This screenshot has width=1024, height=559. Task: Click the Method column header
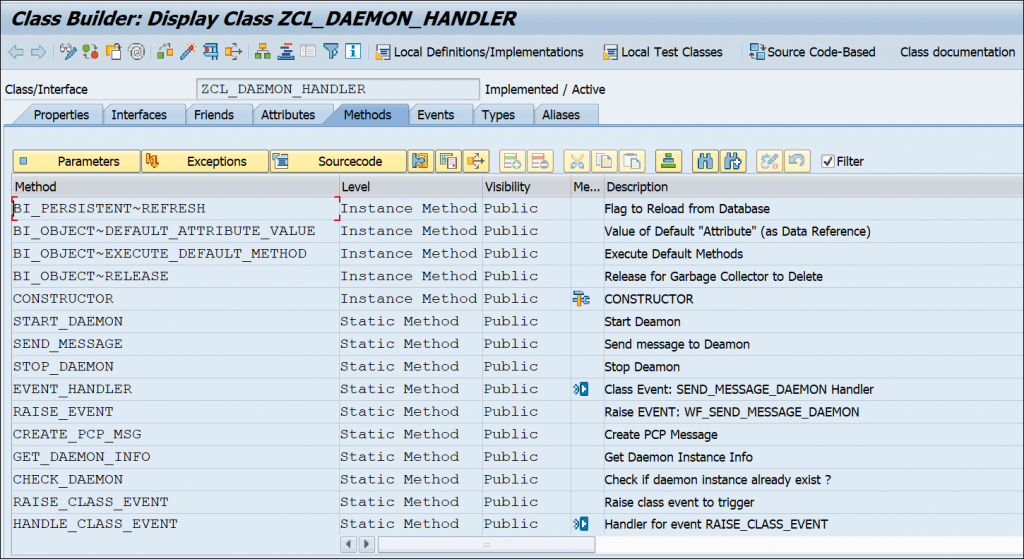(x=176, y=187)
